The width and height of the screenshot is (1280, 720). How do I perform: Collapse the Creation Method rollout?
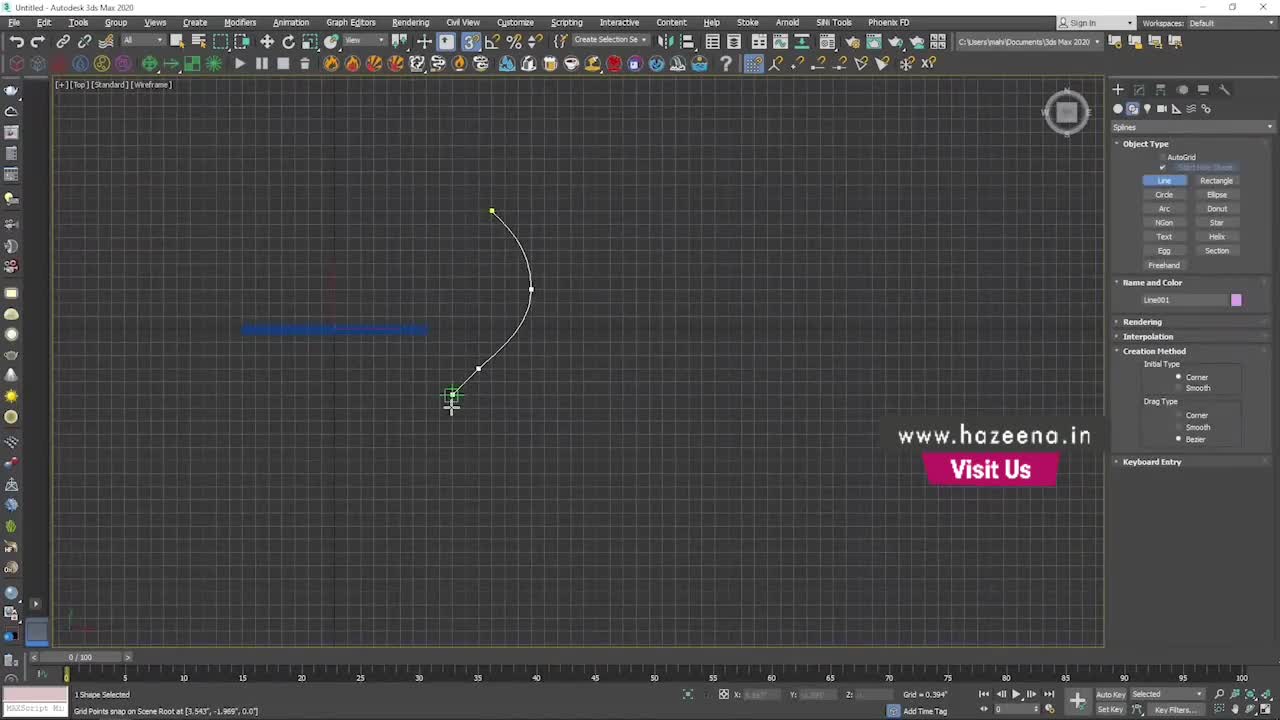[x=1154, y=351]
